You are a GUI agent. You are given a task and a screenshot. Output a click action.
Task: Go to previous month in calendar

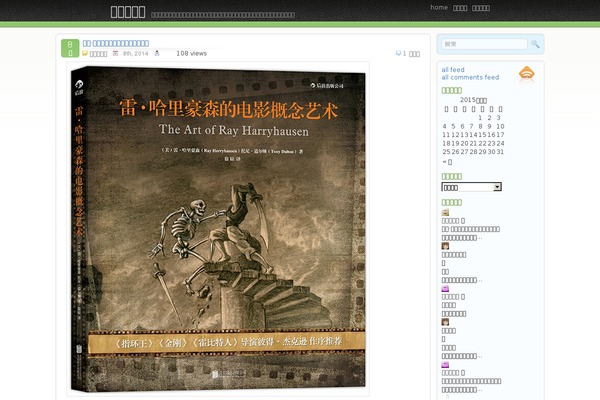[x=446, y=161]
